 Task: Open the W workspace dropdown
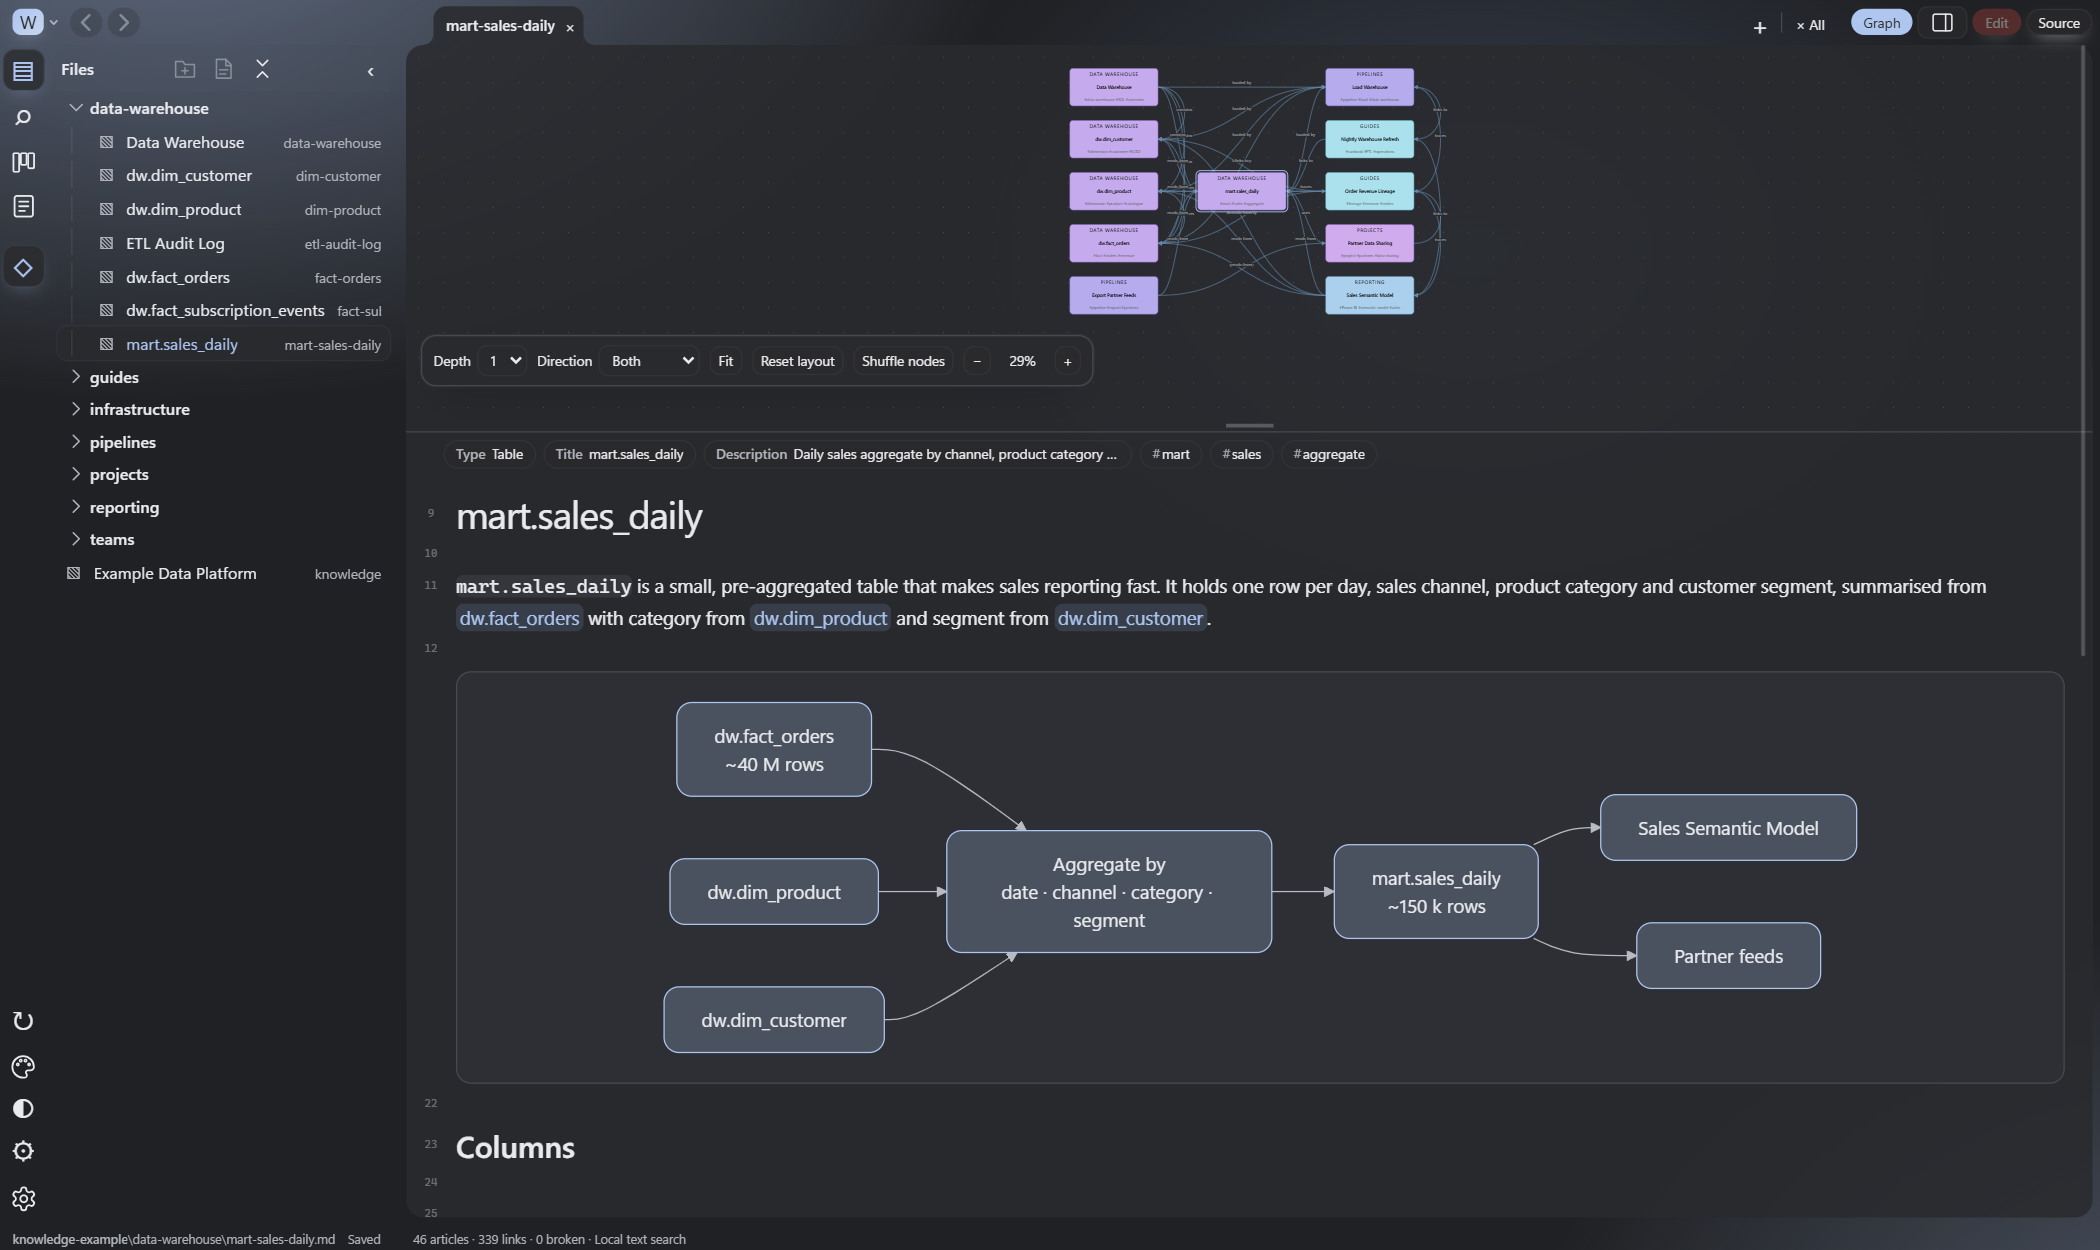click(35, 22)
